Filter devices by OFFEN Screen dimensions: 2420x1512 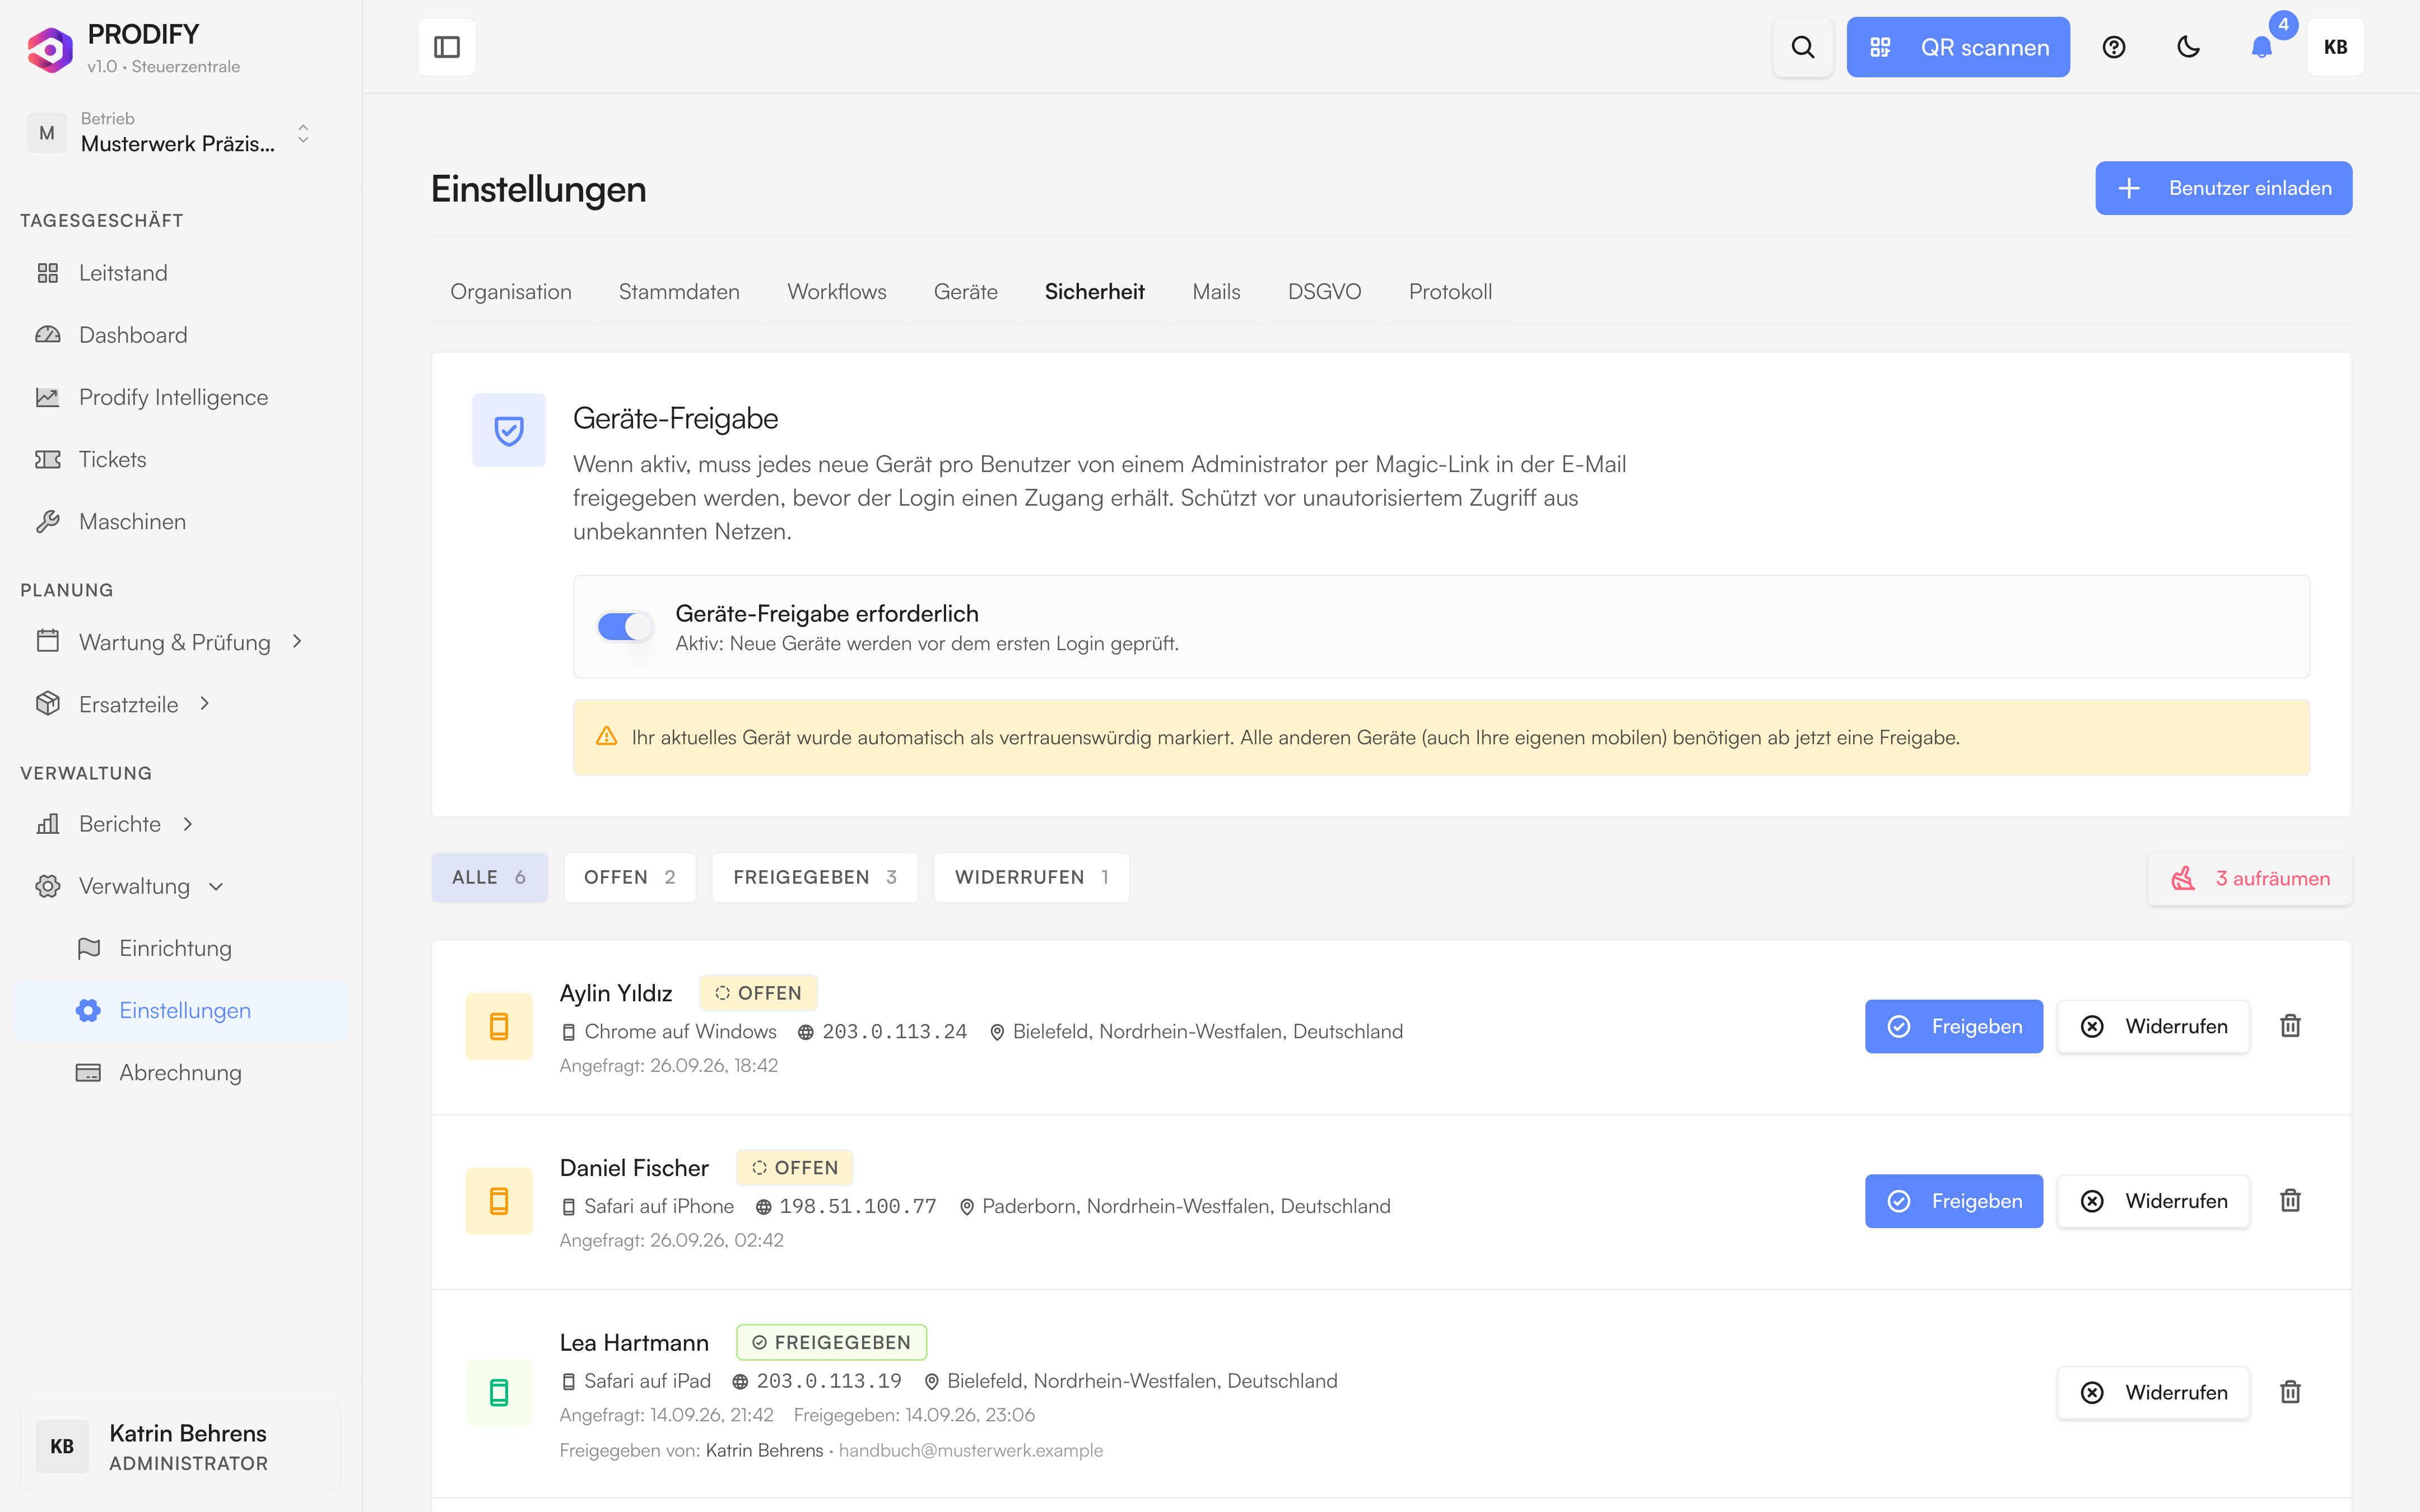[630, 877]
